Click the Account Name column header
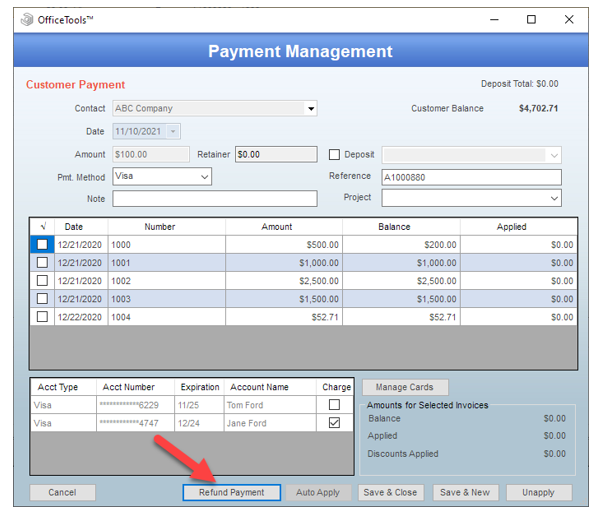The height and width of the screenshot is (530, 607). coord(270,387)
